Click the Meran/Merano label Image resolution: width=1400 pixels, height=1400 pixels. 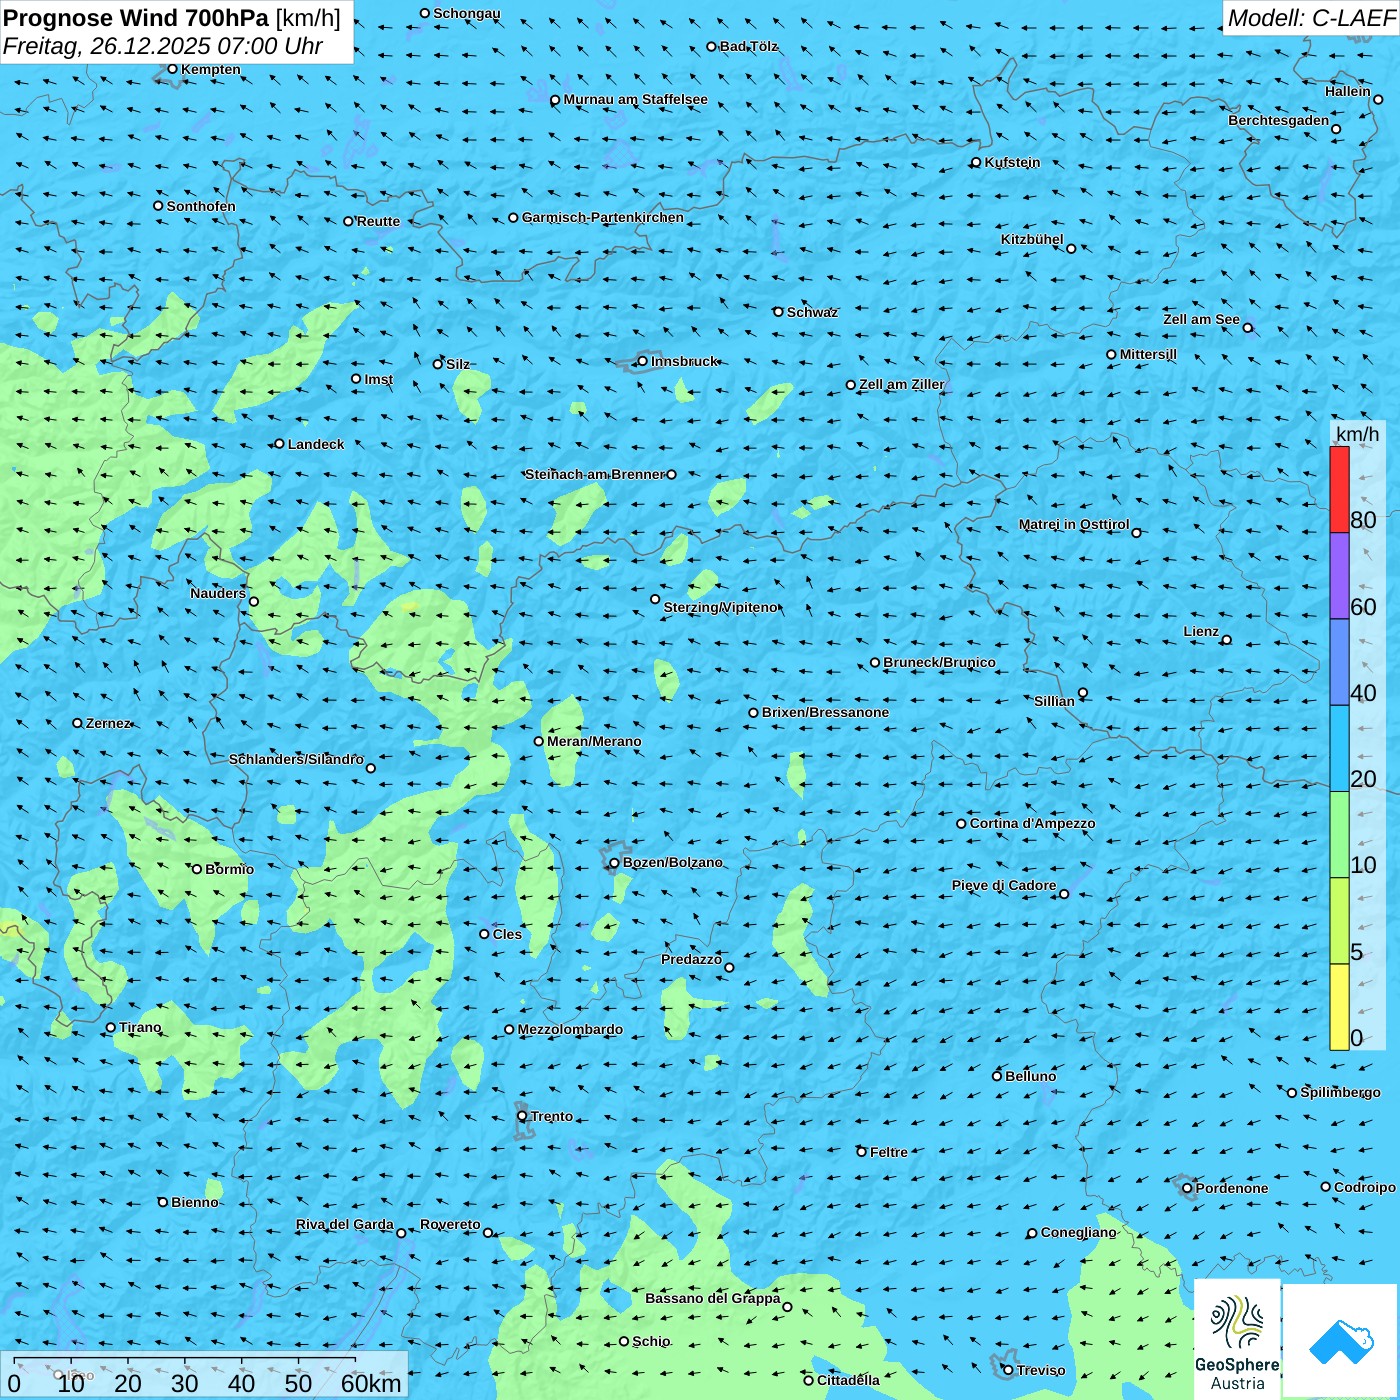tap(594, 741)
